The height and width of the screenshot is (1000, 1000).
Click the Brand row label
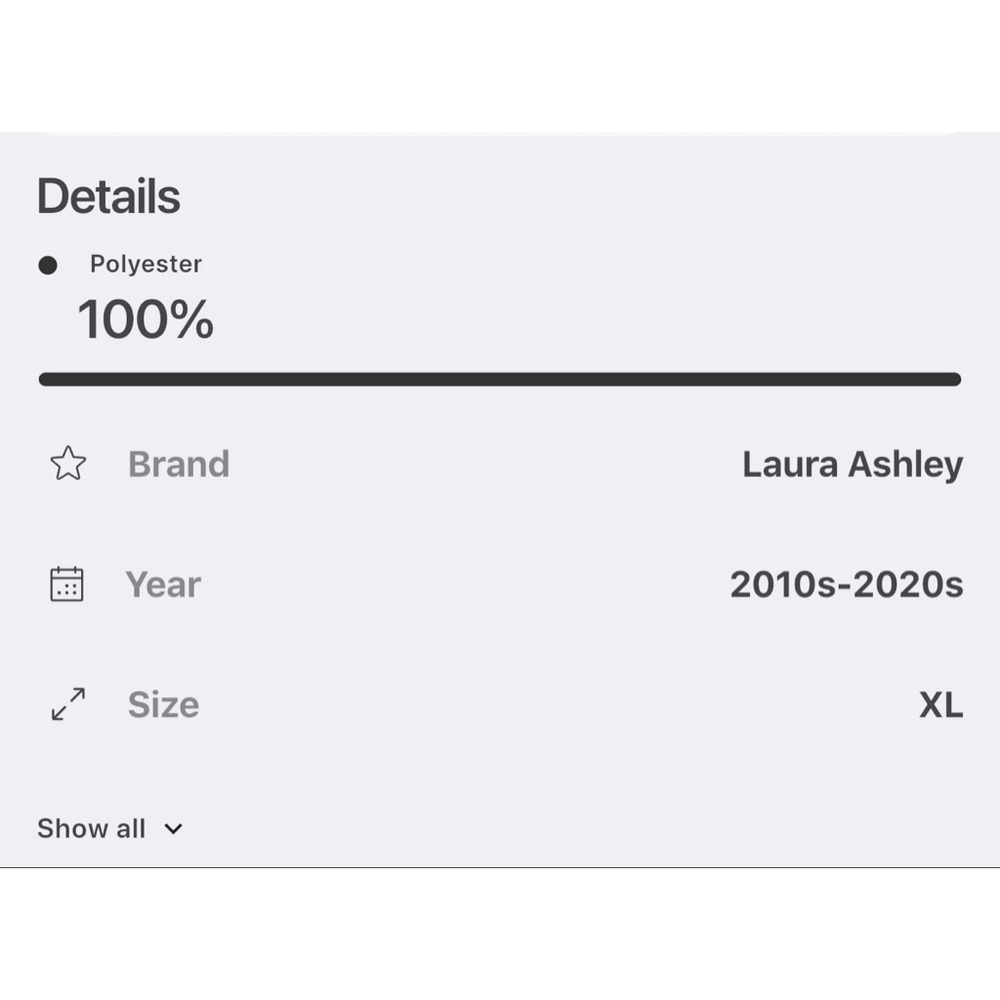(179, 464)
